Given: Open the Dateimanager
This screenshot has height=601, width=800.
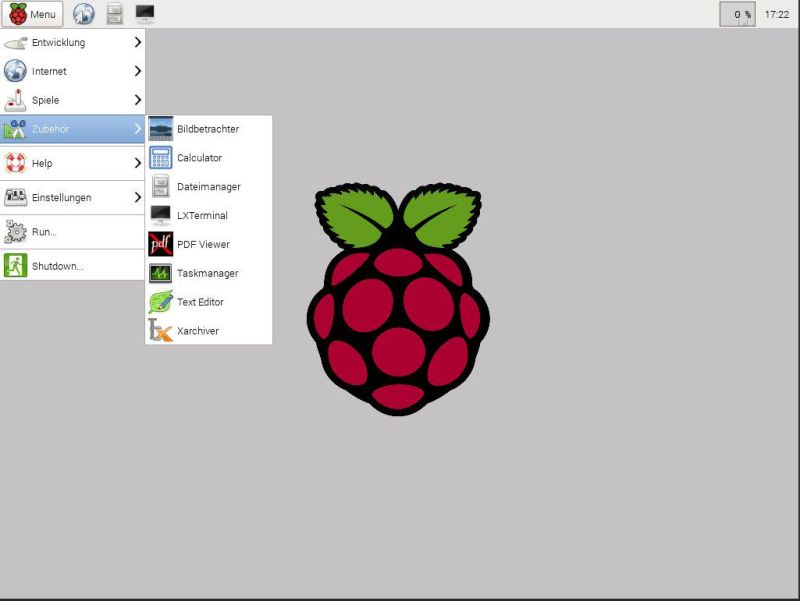Looking at the screenshot, I should [206, 186].
